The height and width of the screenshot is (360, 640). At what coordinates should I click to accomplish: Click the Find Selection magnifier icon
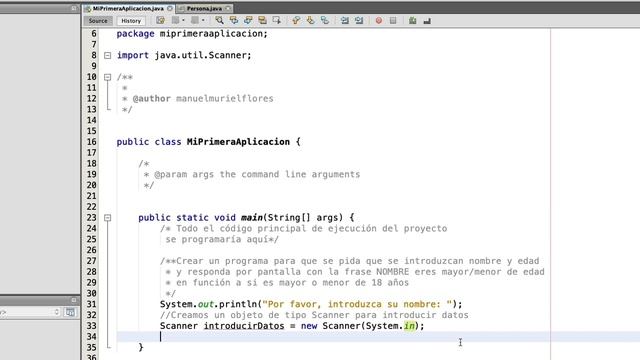point(219,20)
